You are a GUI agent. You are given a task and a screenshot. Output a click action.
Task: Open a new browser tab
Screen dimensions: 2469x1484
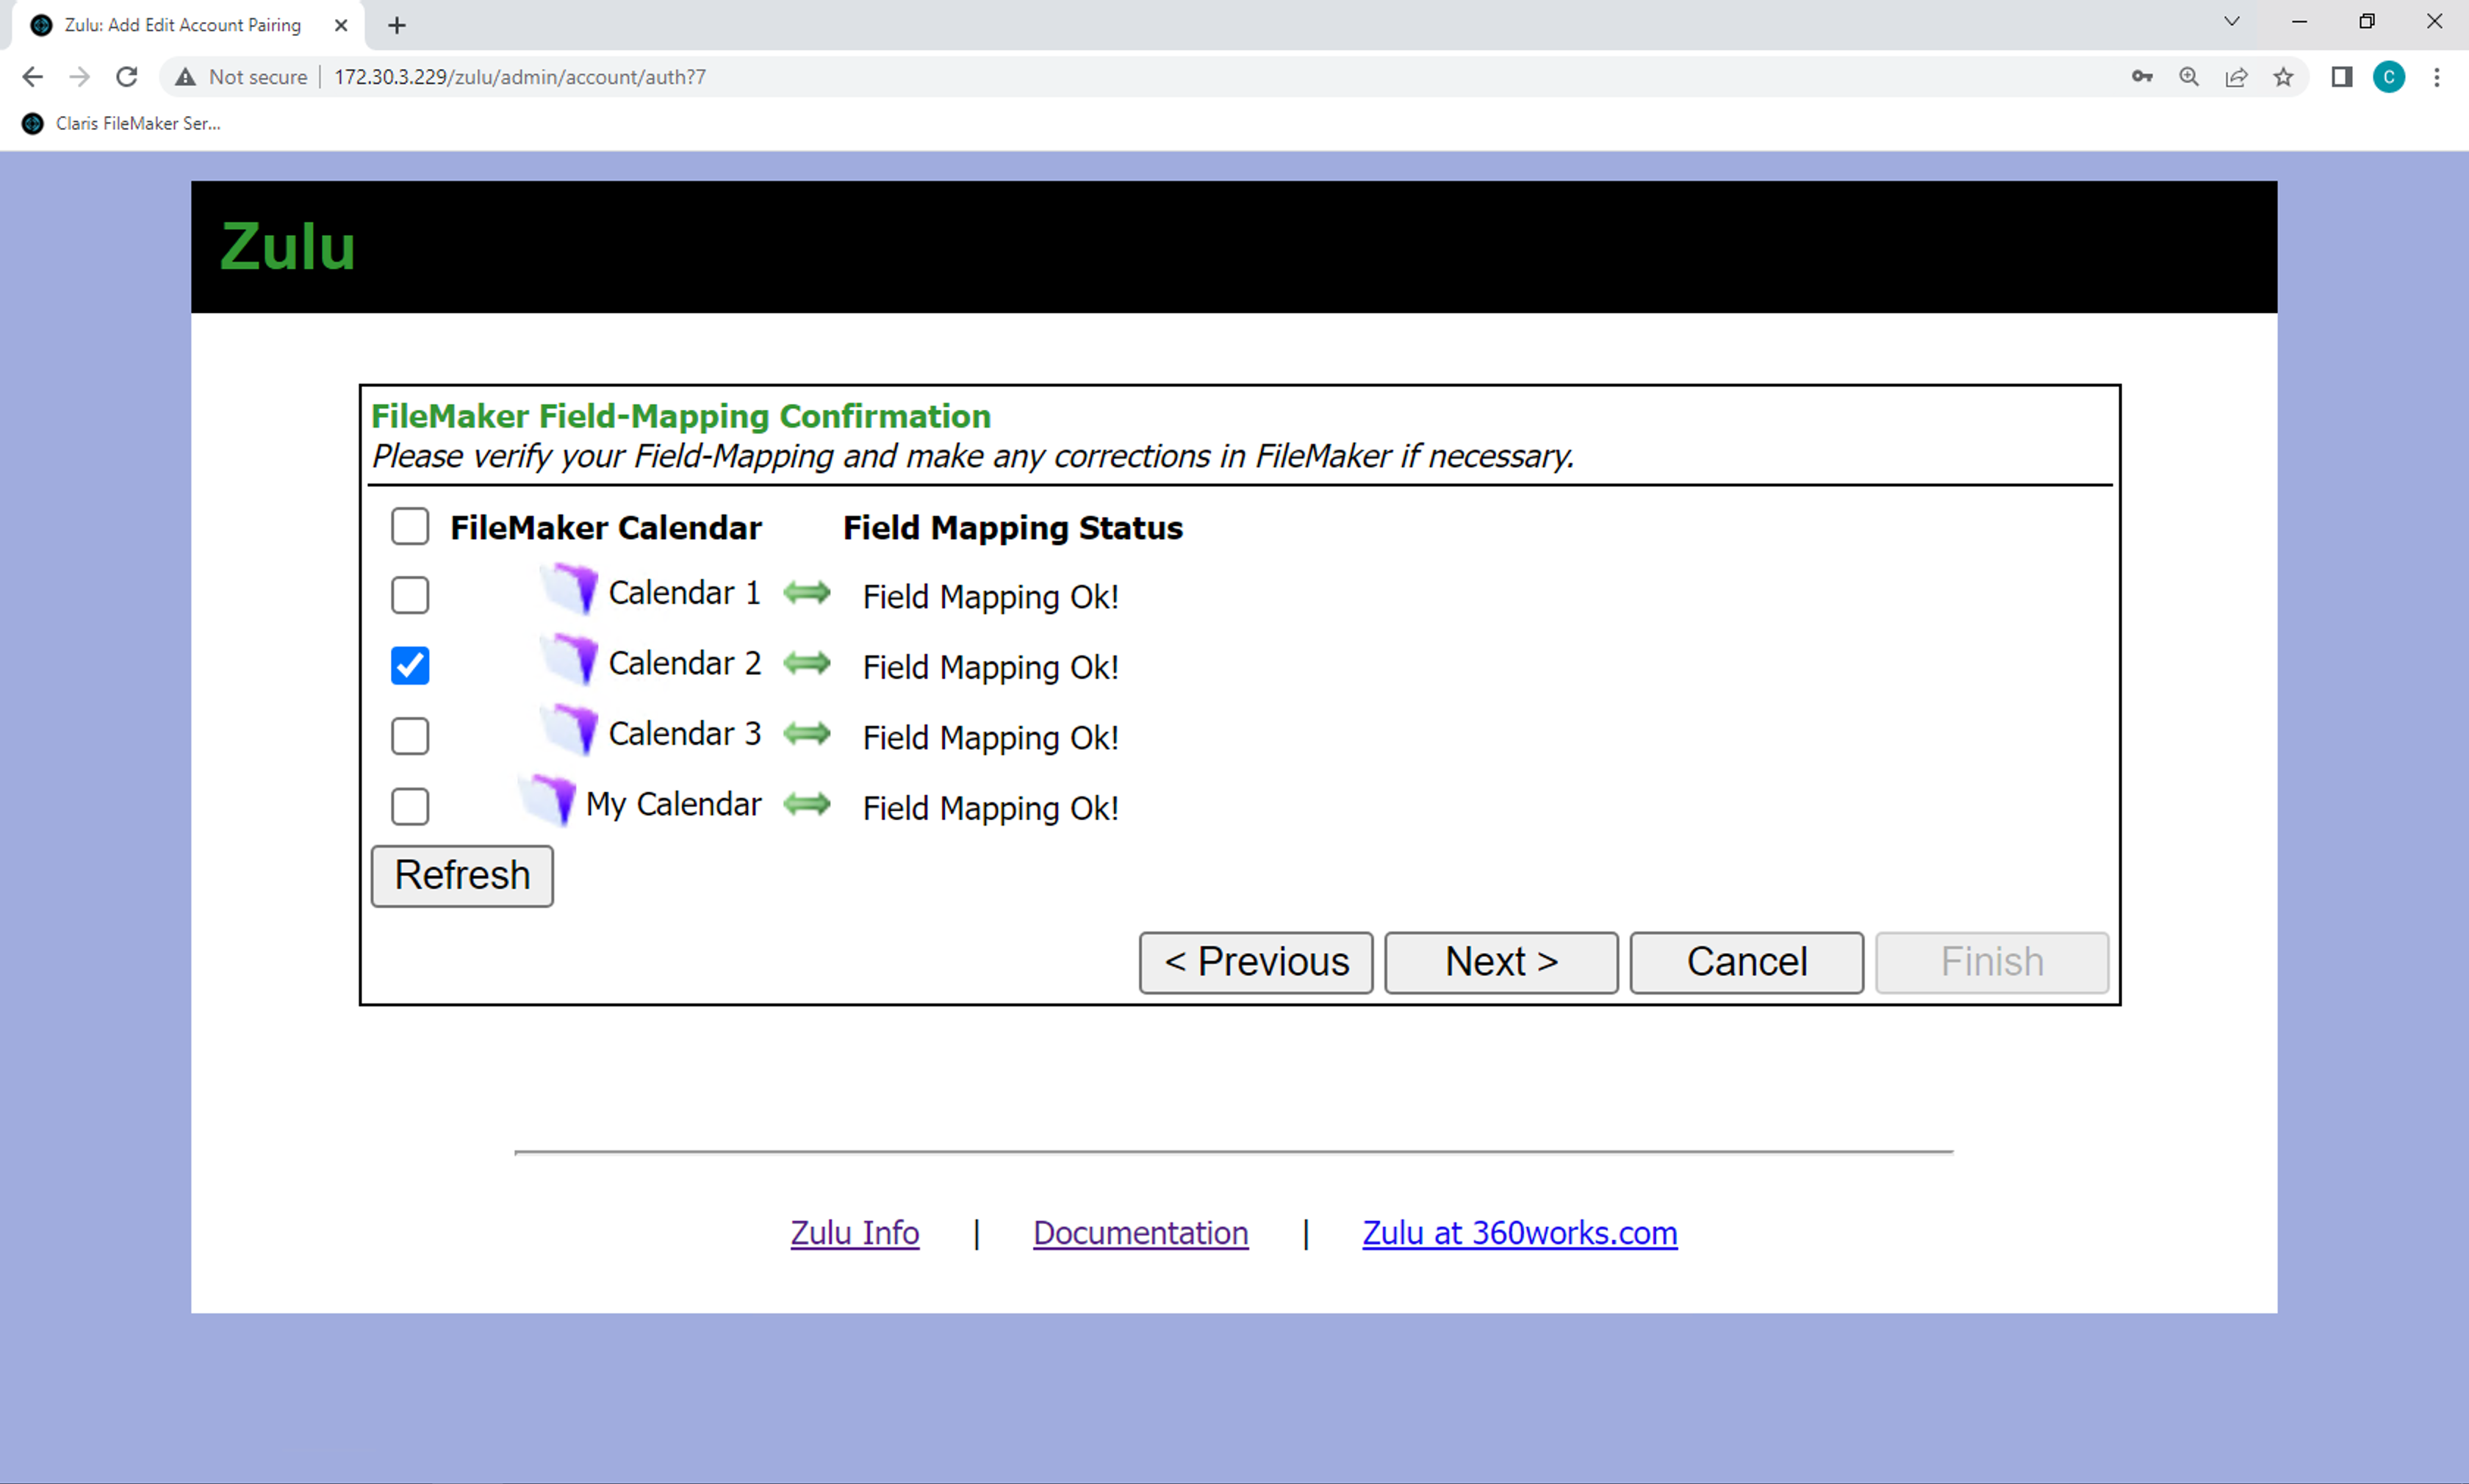[x=397, y=26]
